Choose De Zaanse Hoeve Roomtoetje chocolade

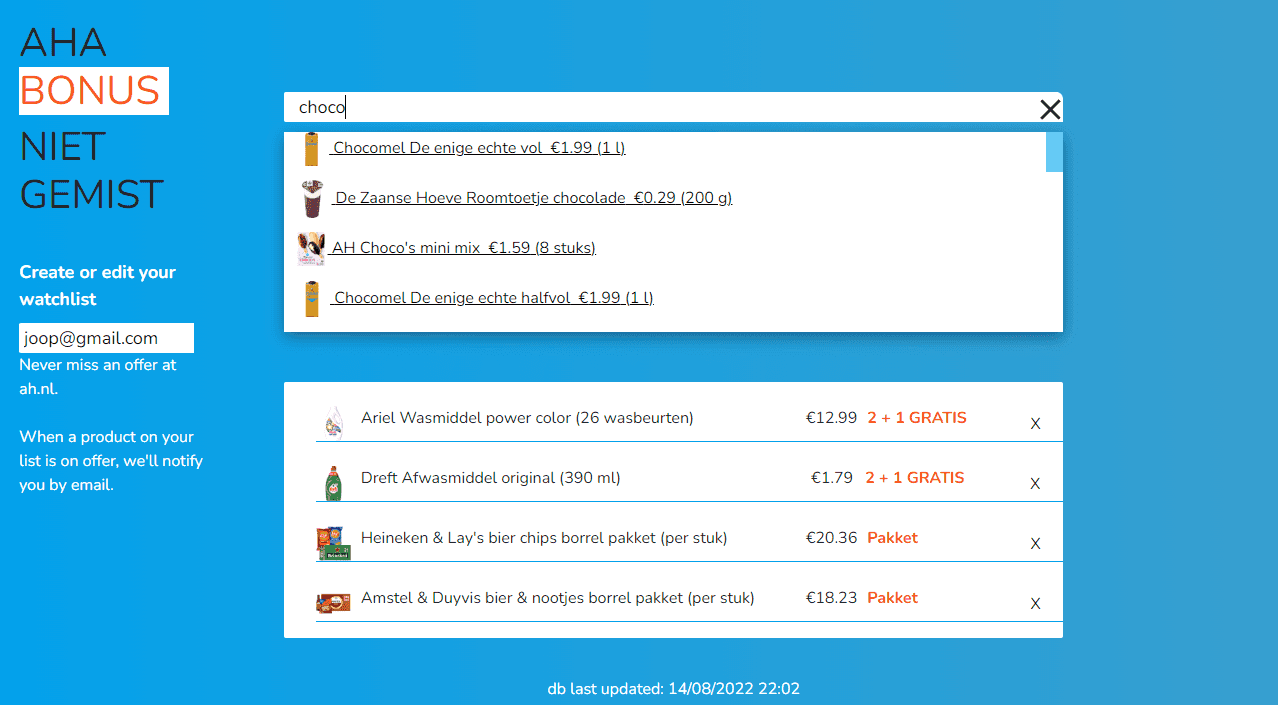(533, 198)
